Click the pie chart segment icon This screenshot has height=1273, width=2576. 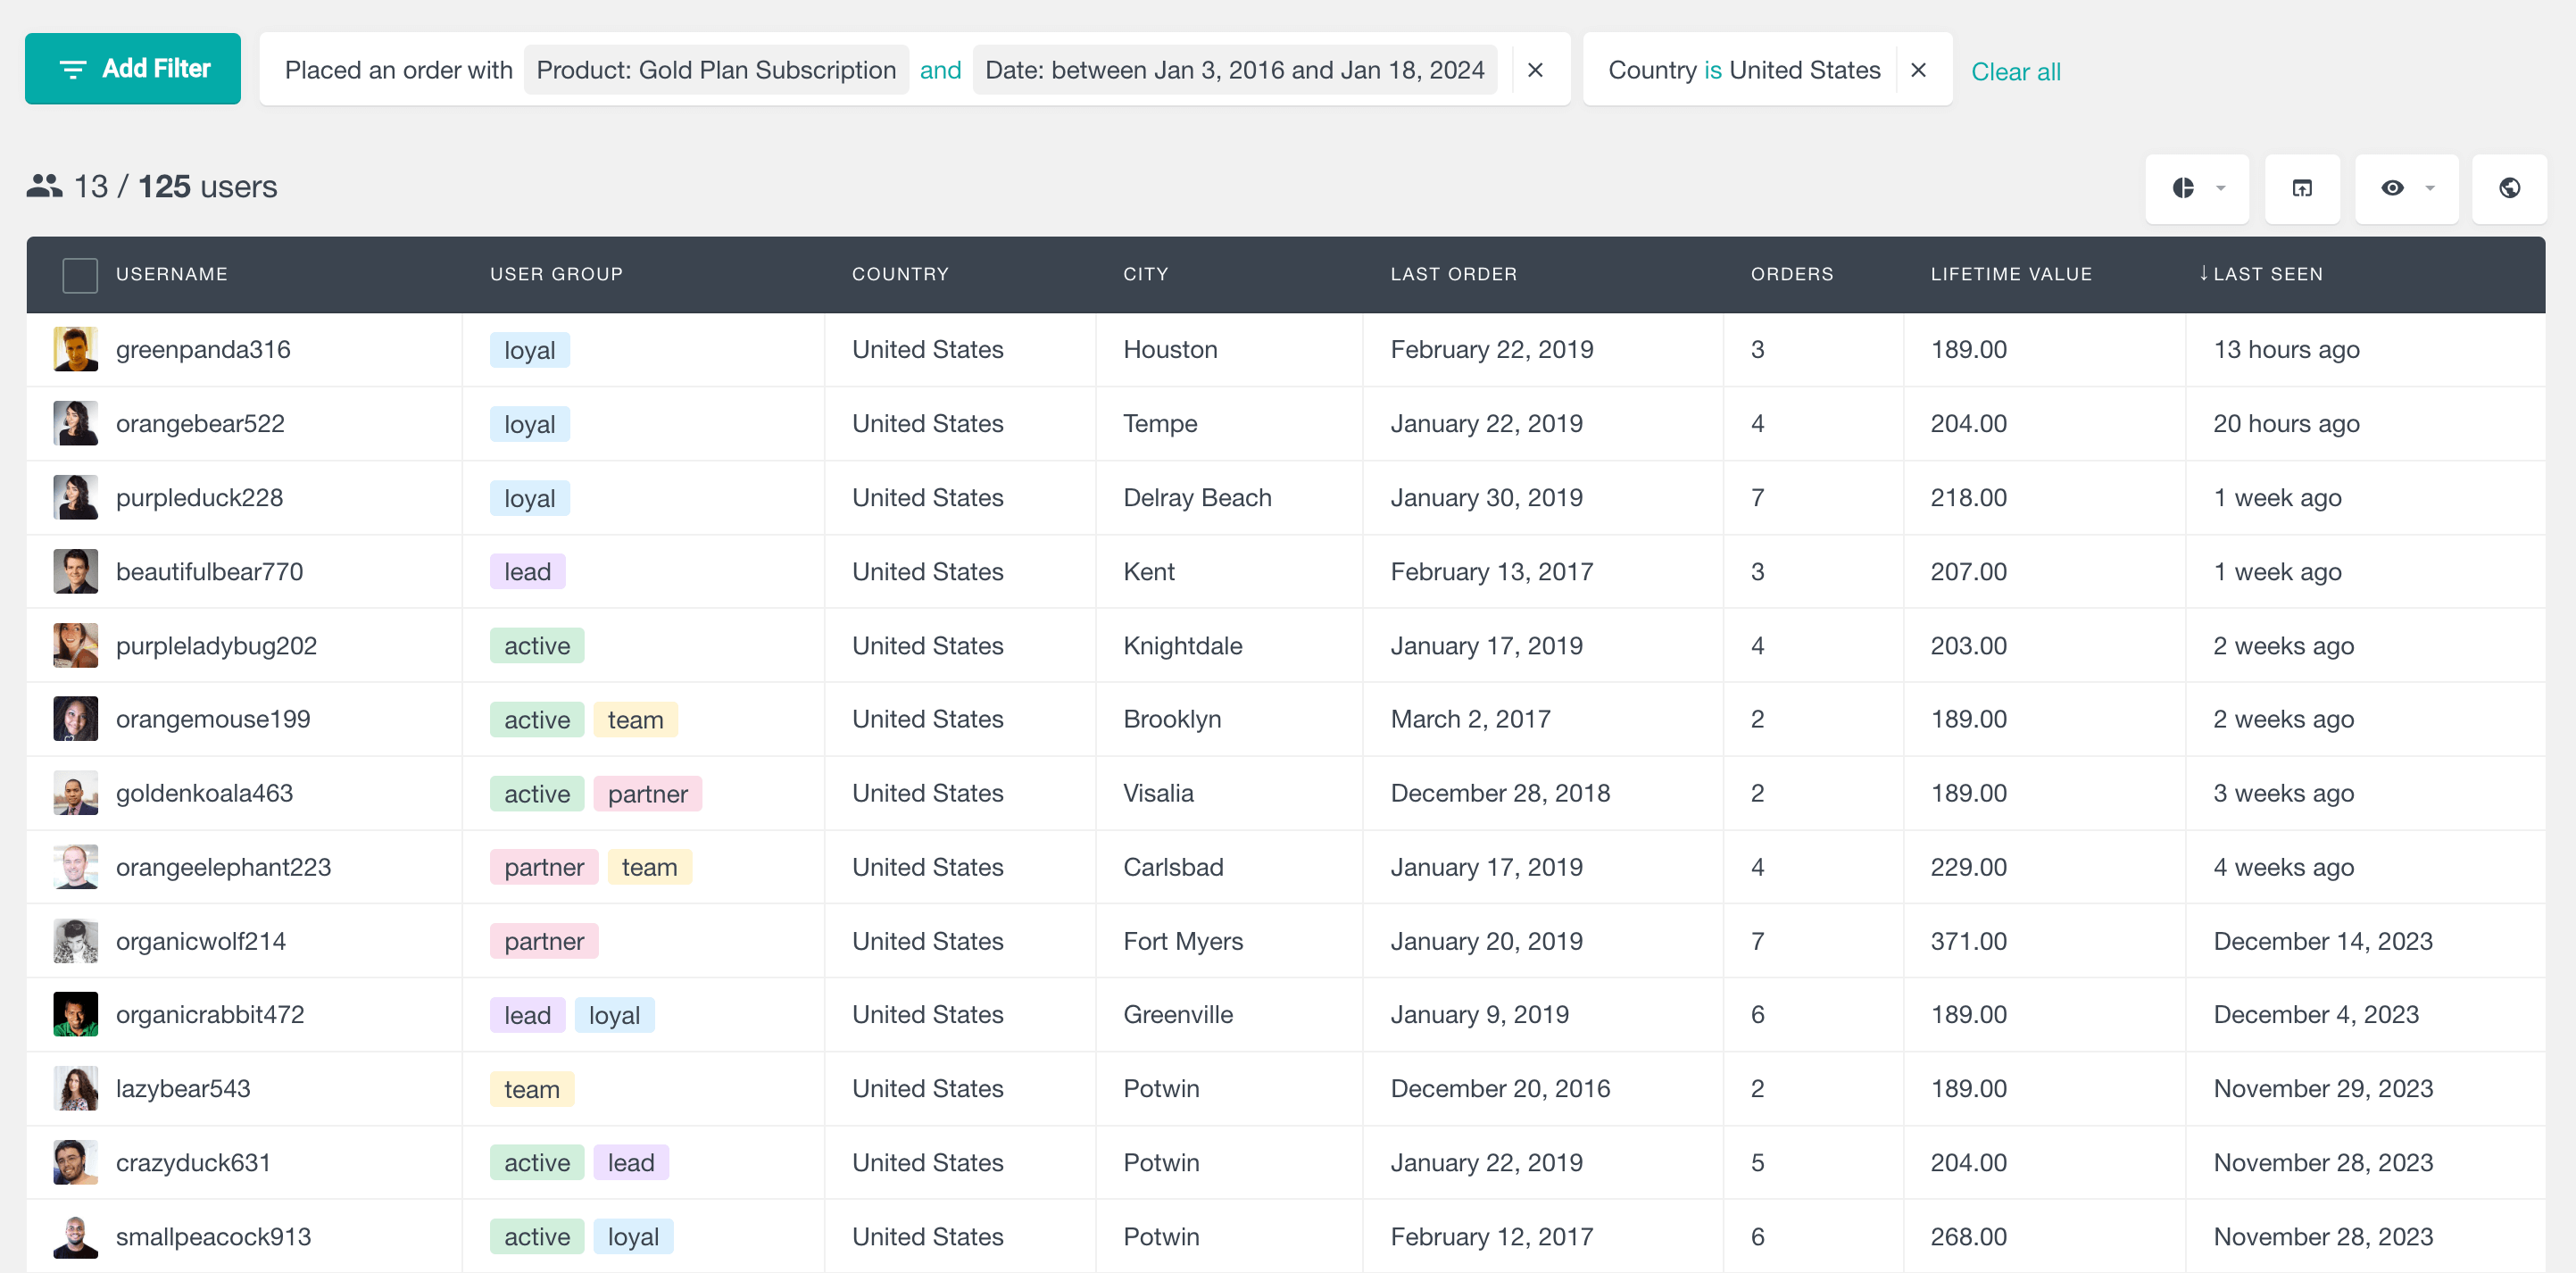2182,188
